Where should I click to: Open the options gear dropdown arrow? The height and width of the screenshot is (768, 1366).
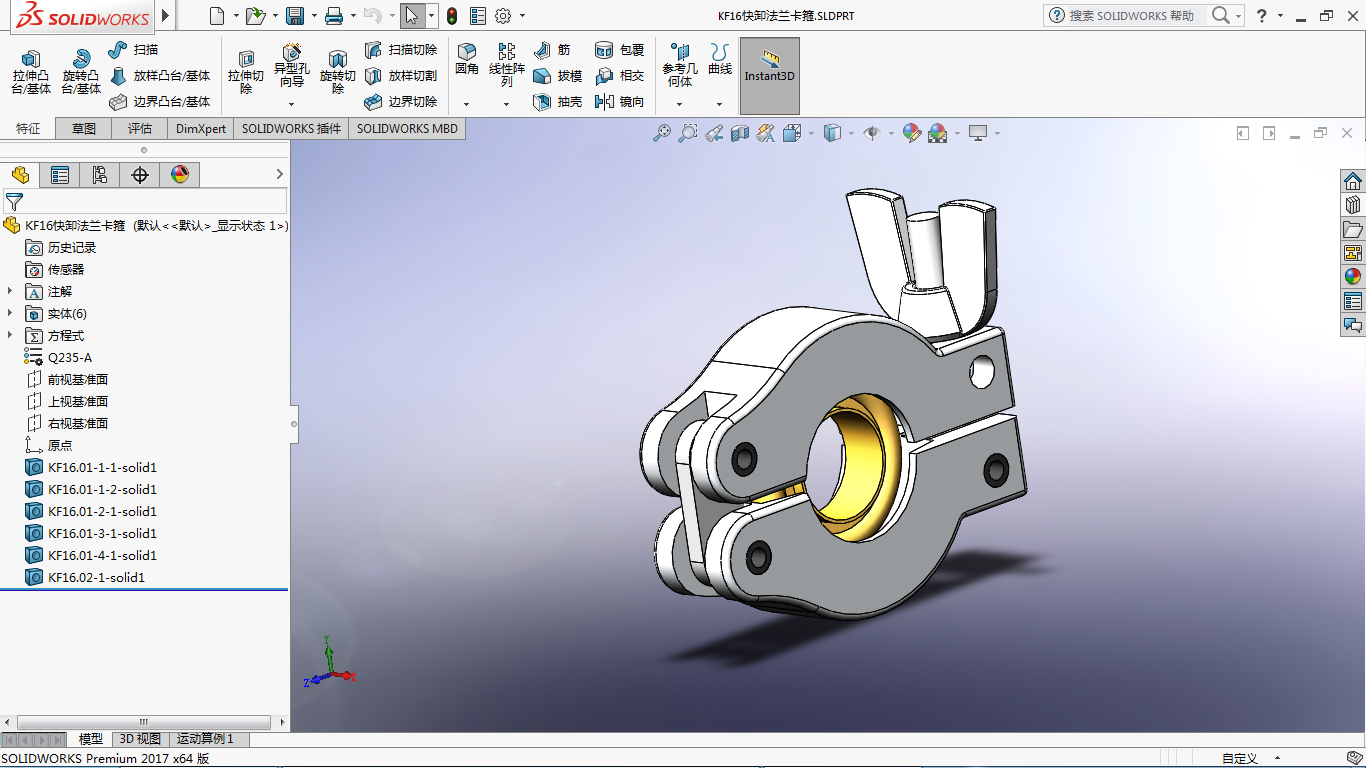(522, 16)
